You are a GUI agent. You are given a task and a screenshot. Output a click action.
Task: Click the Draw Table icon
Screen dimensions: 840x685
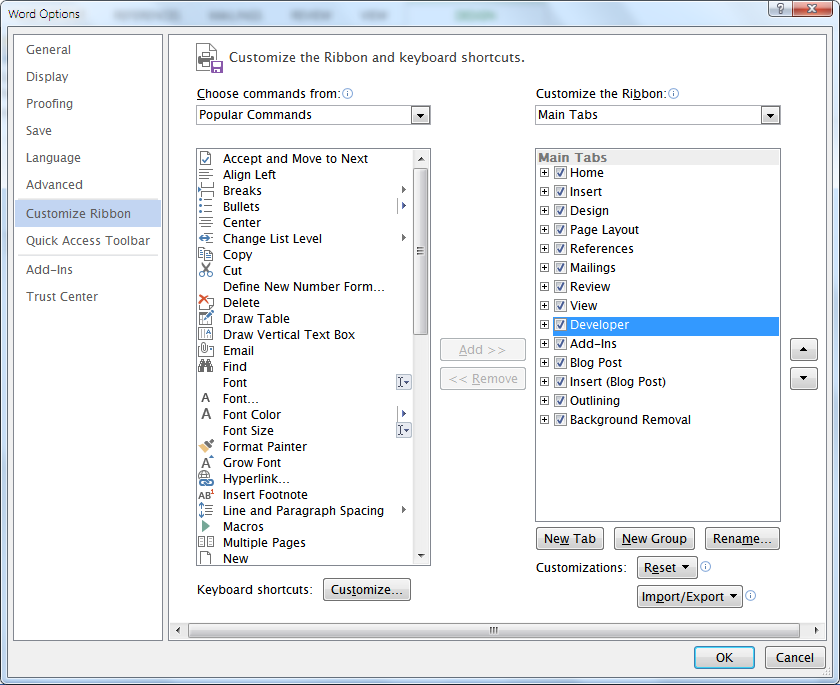(206, 318)
